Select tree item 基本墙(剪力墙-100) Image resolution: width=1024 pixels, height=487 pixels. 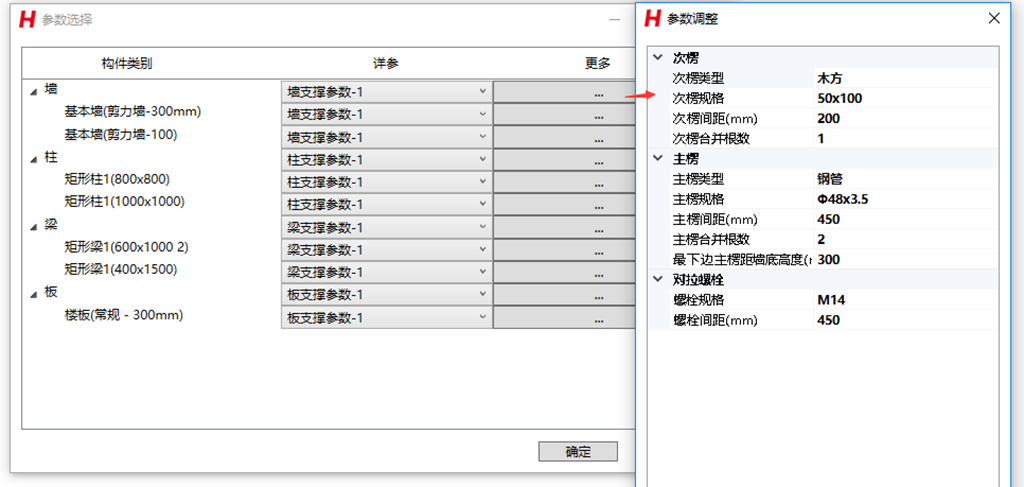(121, 134)
